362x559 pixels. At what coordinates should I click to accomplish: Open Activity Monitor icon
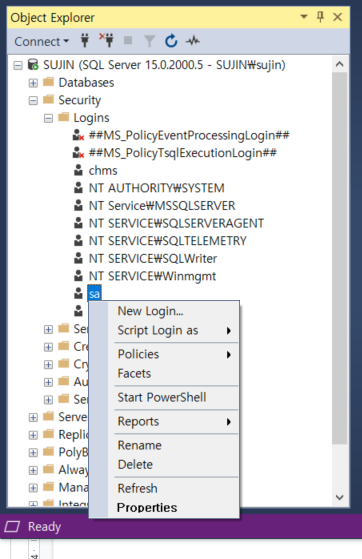(193, 41)
